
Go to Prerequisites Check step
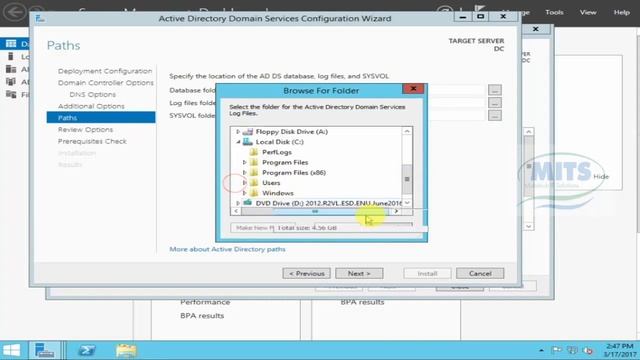coord(92,142)
